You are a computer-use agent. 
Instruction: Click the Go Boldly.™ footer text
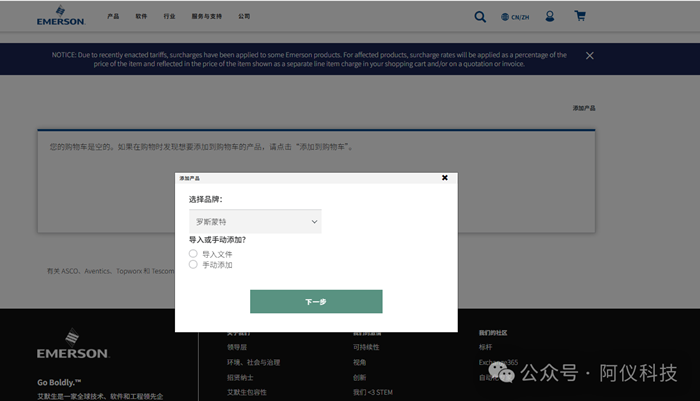point(59,382)
